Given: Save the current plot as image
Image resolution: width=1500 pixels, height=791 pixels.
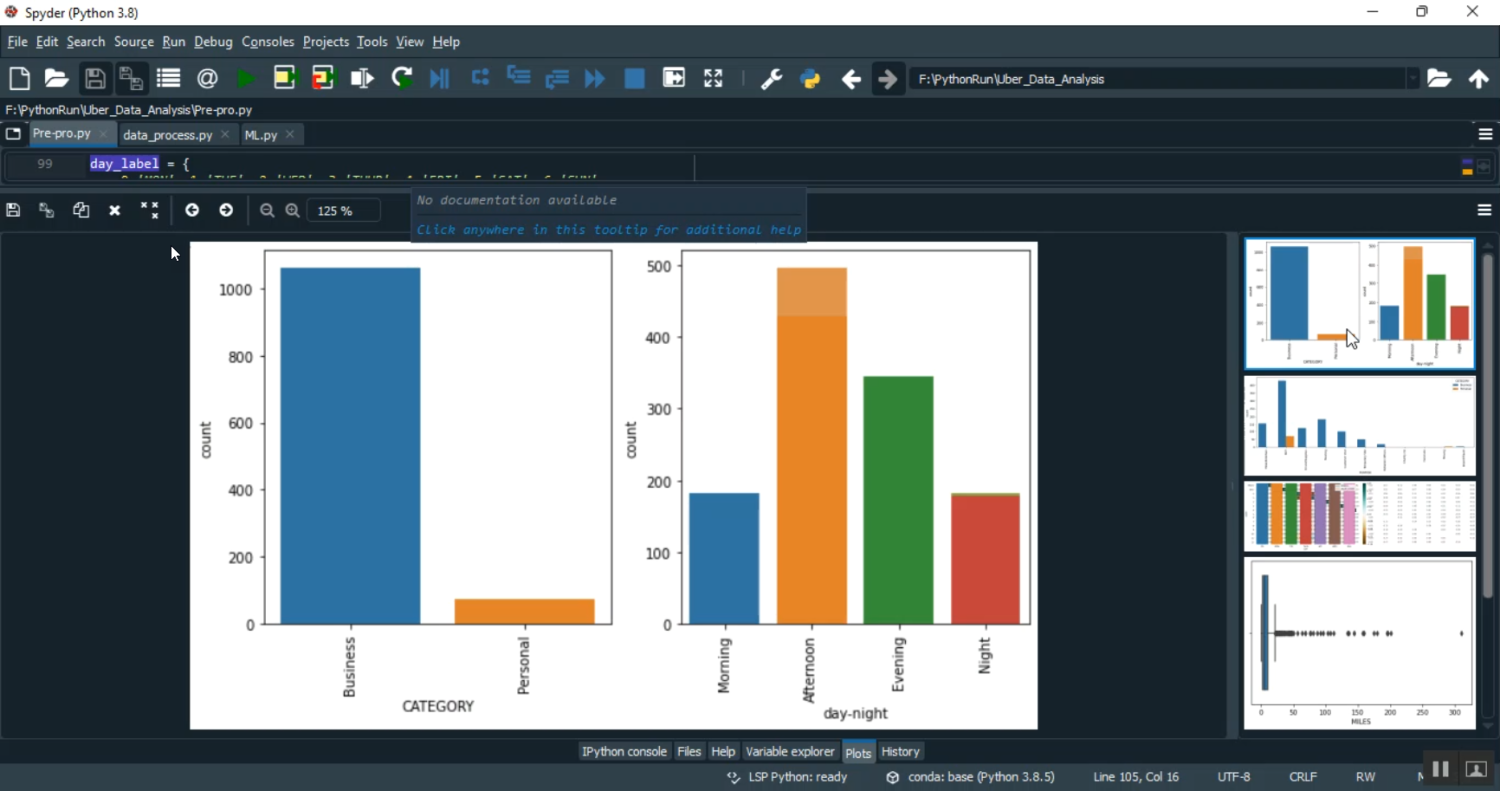Looking at the screenshot, I should pos(13,210).
